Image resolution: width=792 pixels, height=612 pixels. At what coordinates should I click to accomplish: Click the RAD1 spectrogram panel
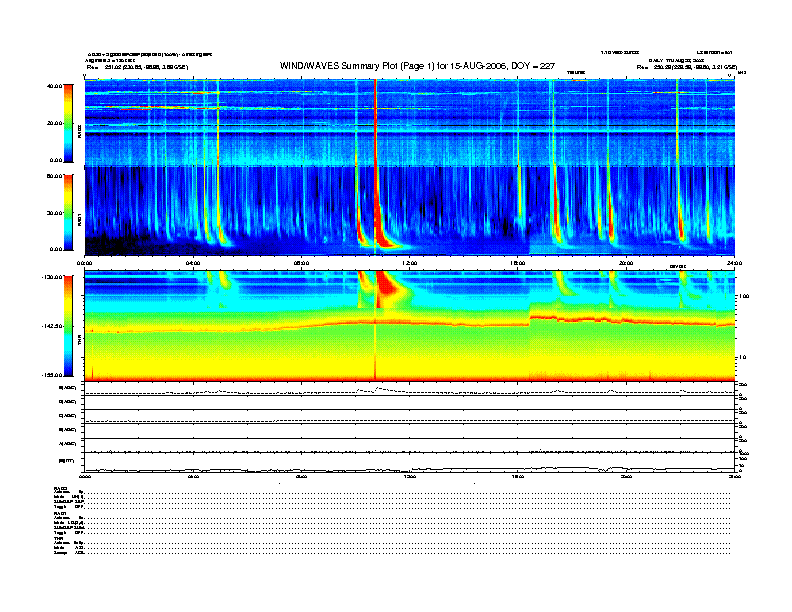410,211
